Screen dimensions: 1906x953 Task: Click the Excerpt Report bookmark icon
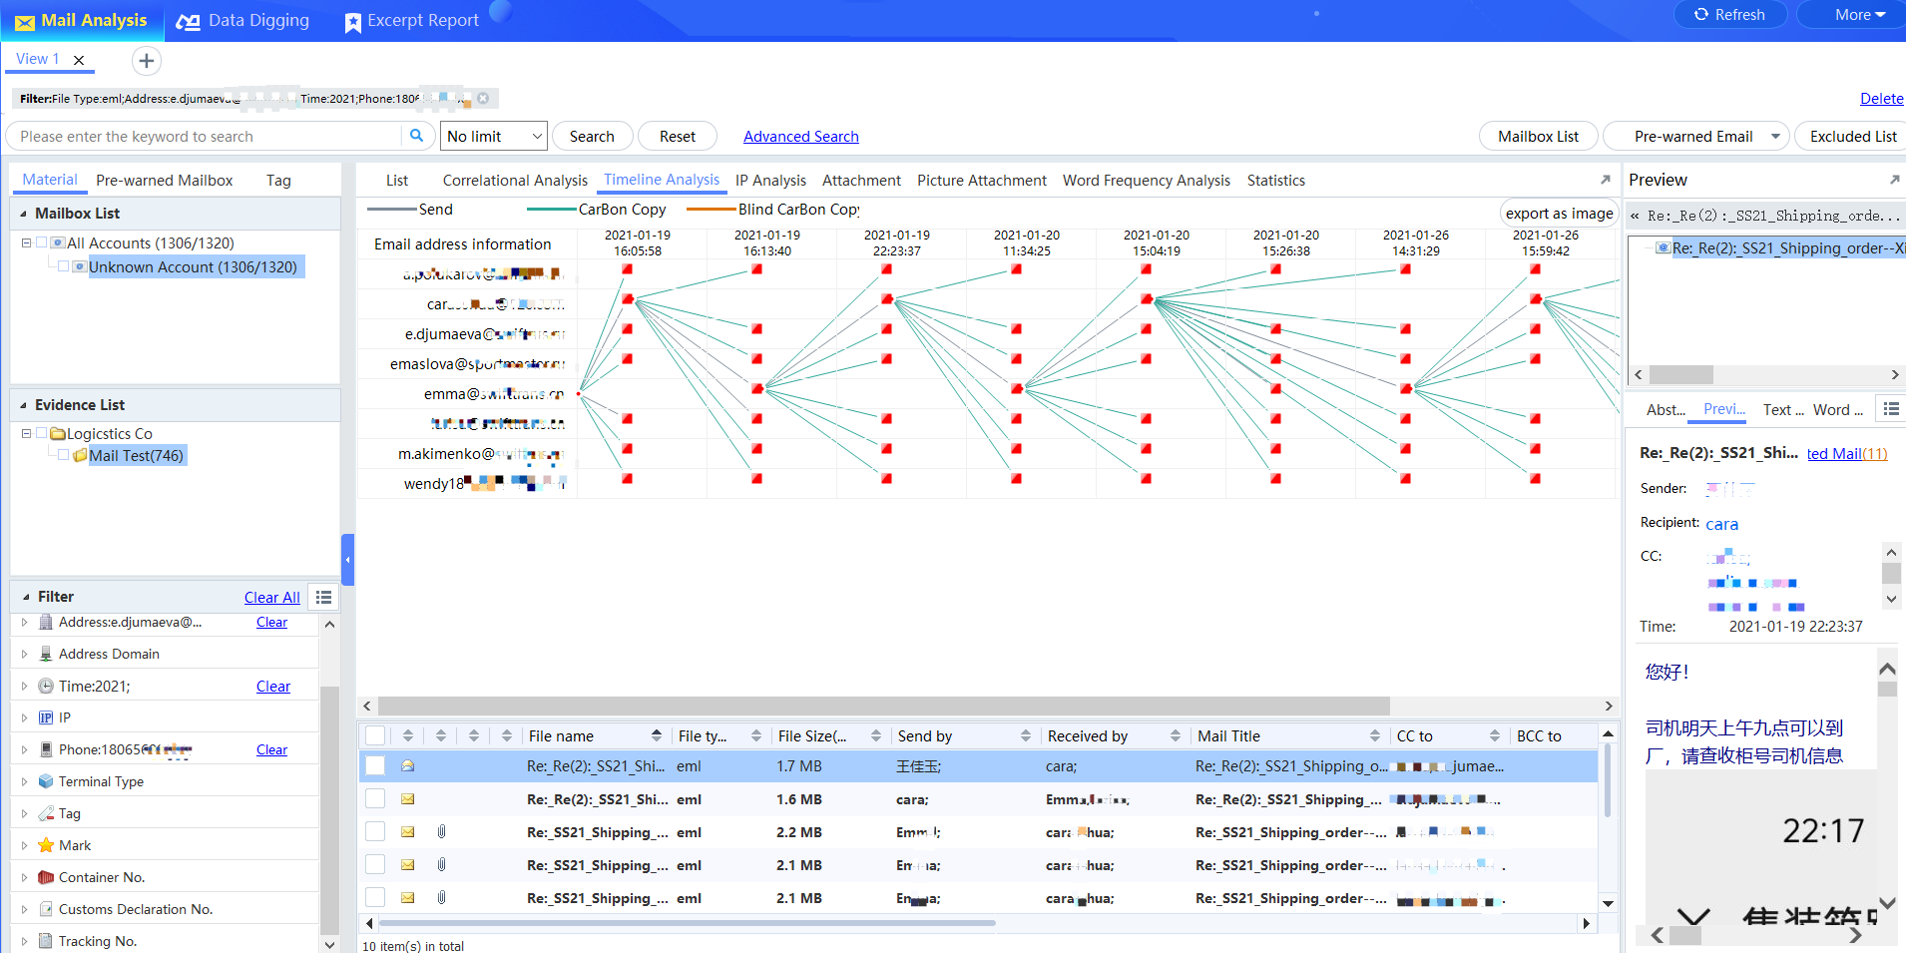[x=353, y=22]
